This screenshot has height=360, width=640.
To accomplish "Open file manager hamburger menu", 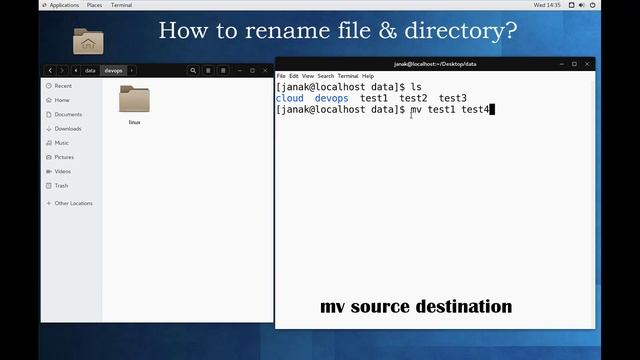I will click(x=223, y=71).
